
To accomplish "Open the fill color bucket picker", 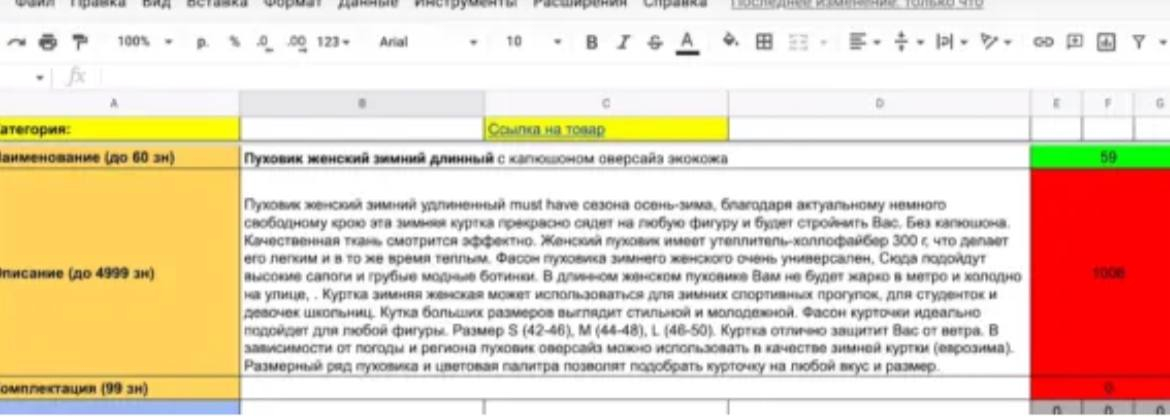I will (x=731, y=42).
